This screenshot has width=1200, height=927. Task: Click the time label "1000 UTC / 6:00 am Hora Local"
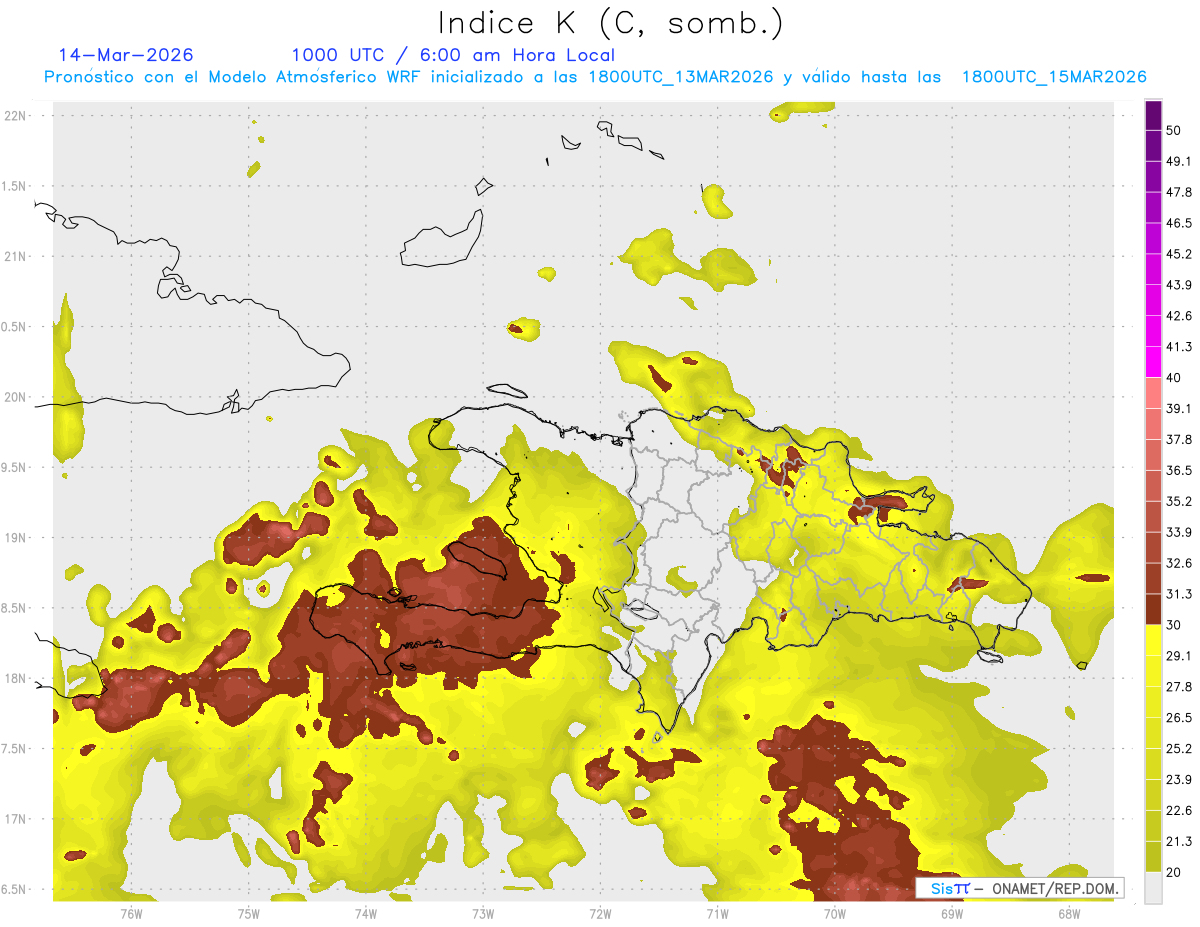(x=453, y=55)
